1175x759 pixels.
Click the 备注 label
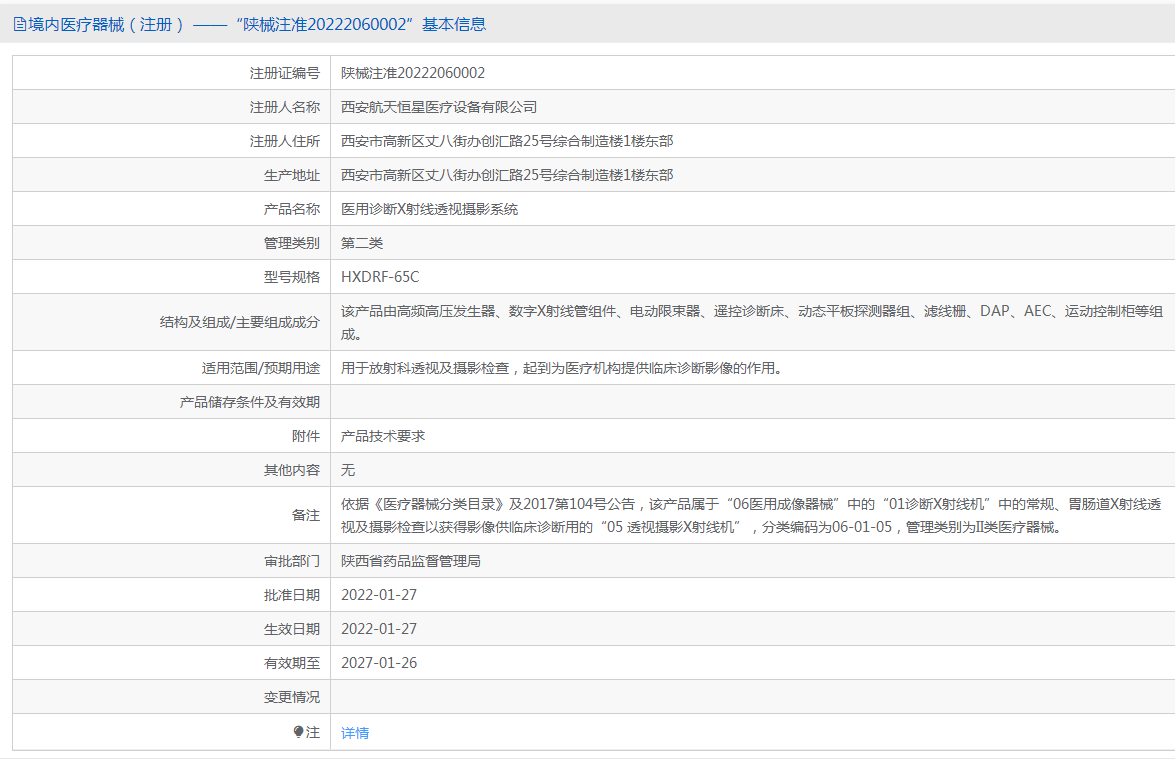pos(306,515)
